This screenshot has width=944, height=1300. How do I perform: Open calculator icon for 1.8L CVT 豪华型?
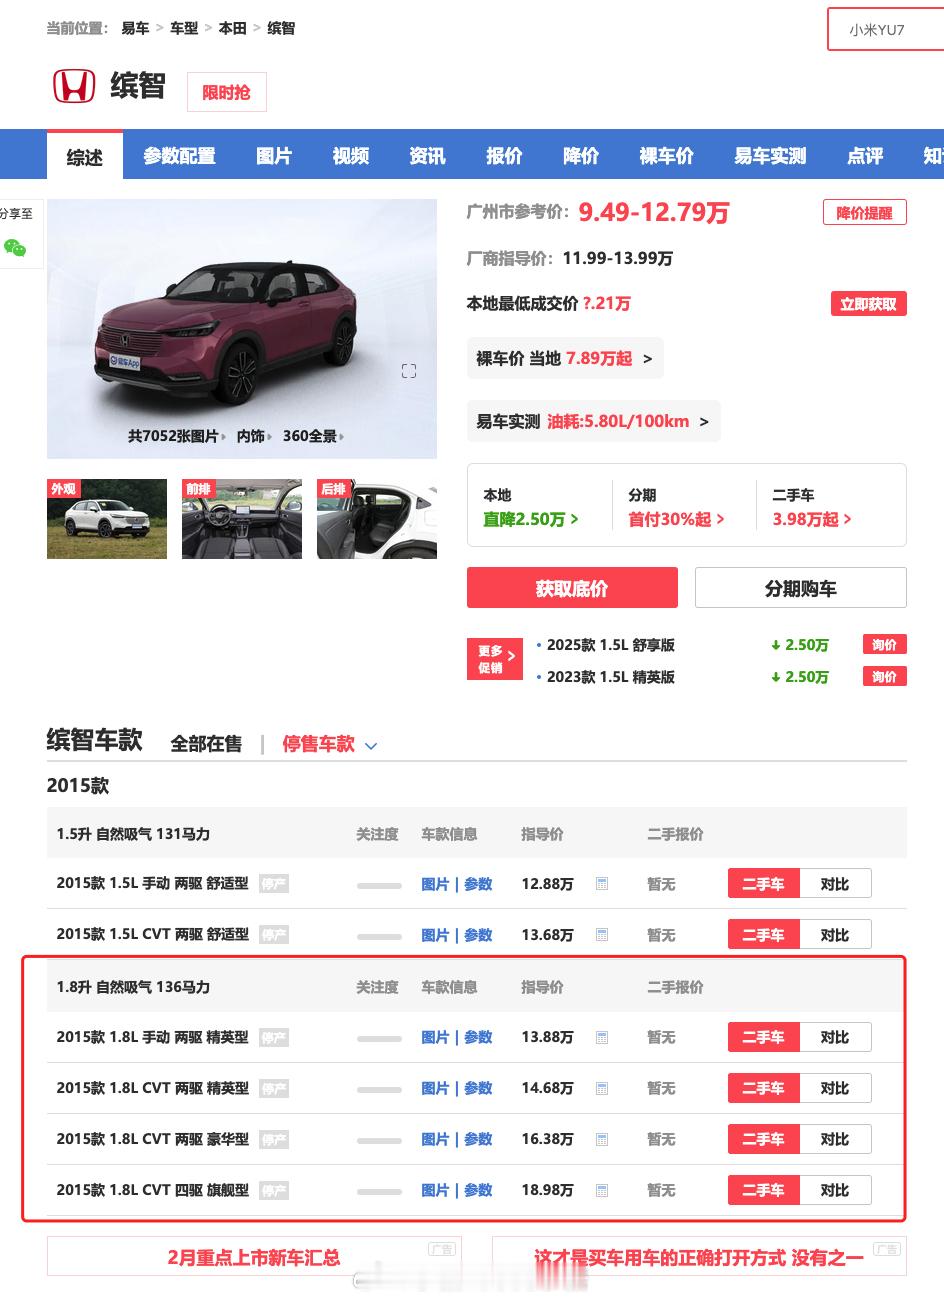point(602,1140)
